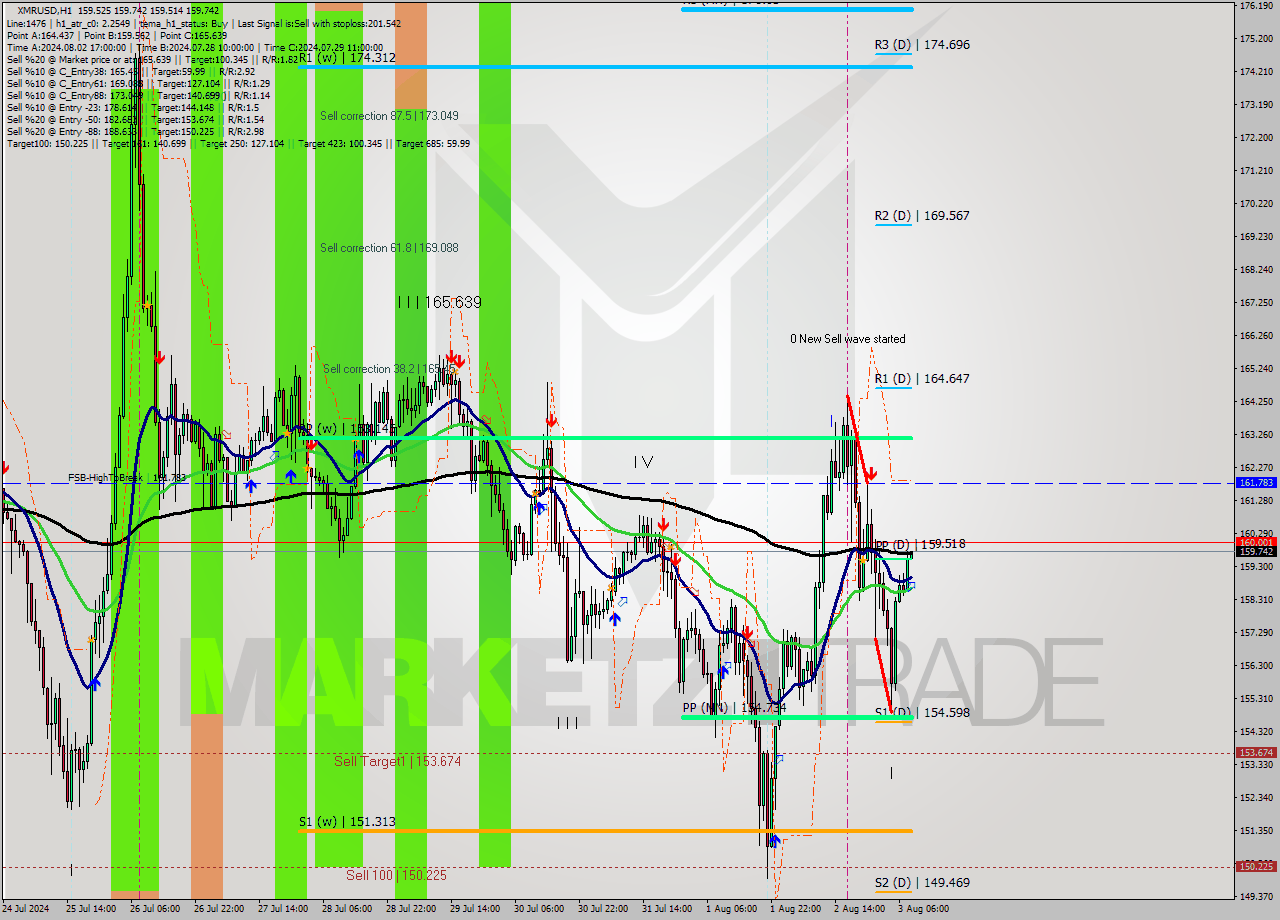Click the 156.300 price scale label
This screenshot has width=1280, height=920.
[x=1256, y=665]
